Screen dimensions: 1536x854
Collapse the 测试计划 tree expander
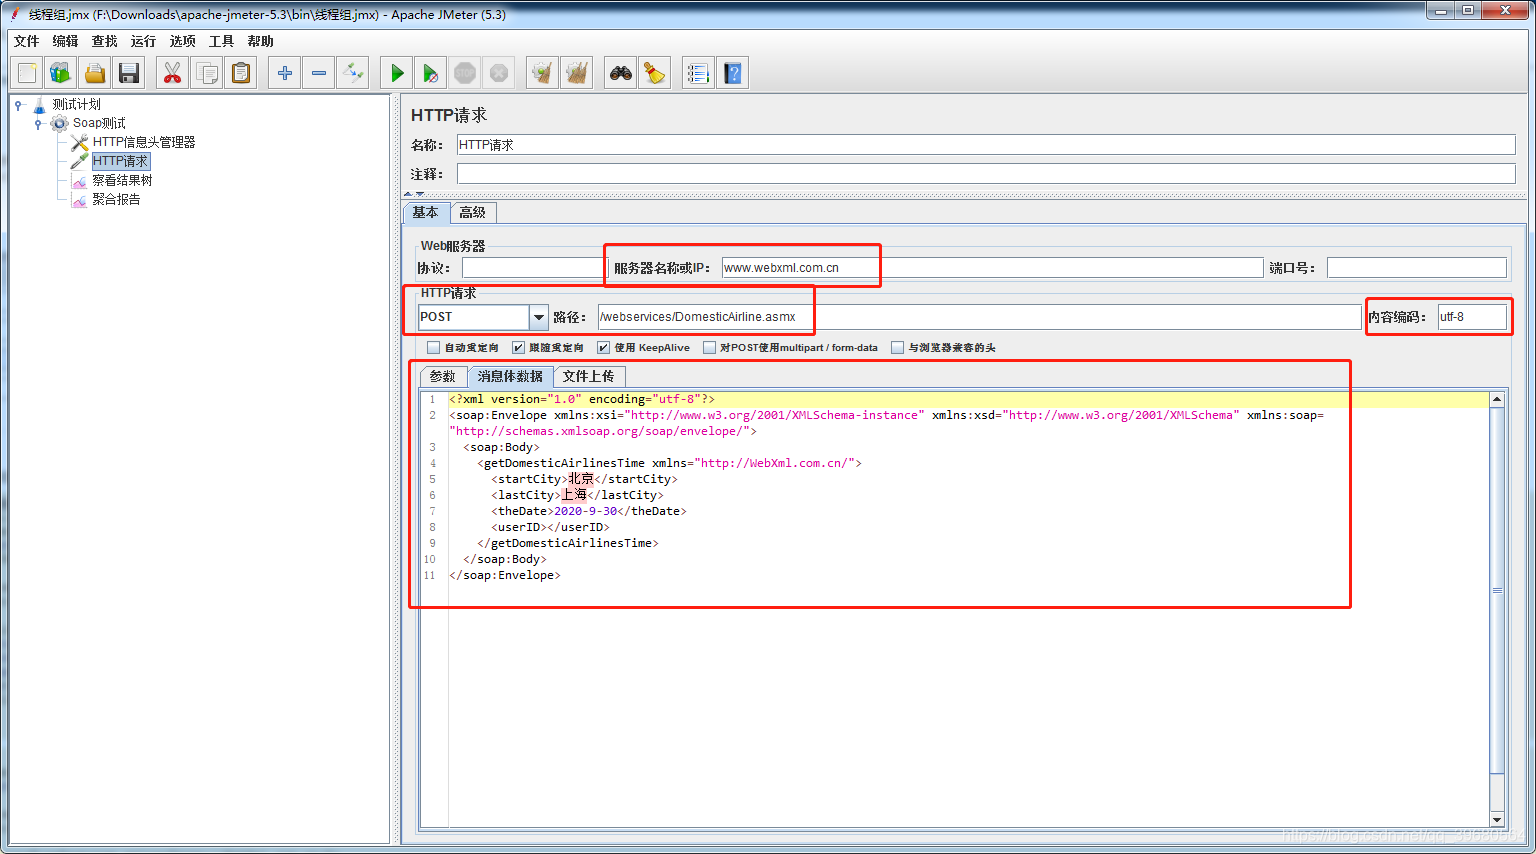coord(18,104)
